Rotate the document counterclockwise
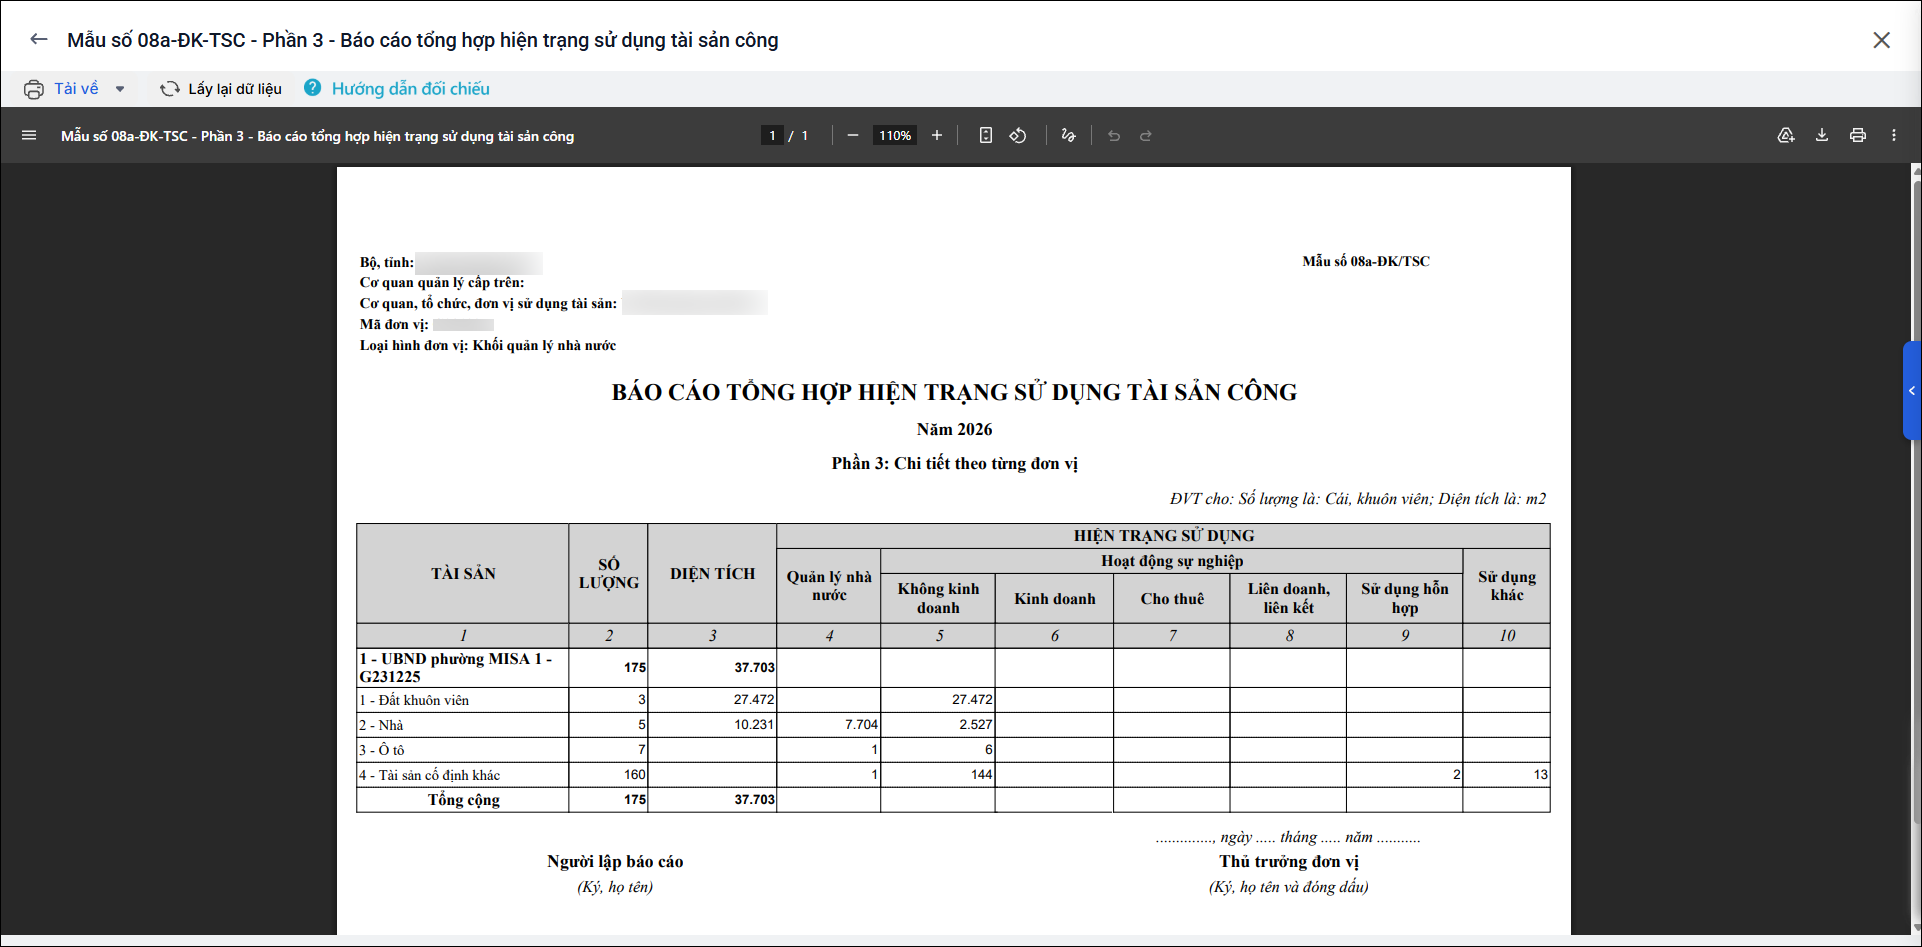The width and height of the screenshot is (1922, 947). [1018, 135]
